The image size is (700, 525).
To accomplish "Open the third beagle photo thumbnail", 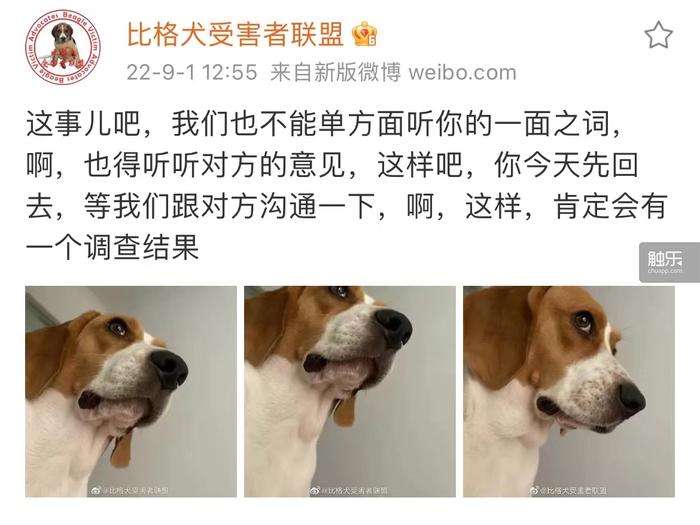I will [x=569, y=392].
